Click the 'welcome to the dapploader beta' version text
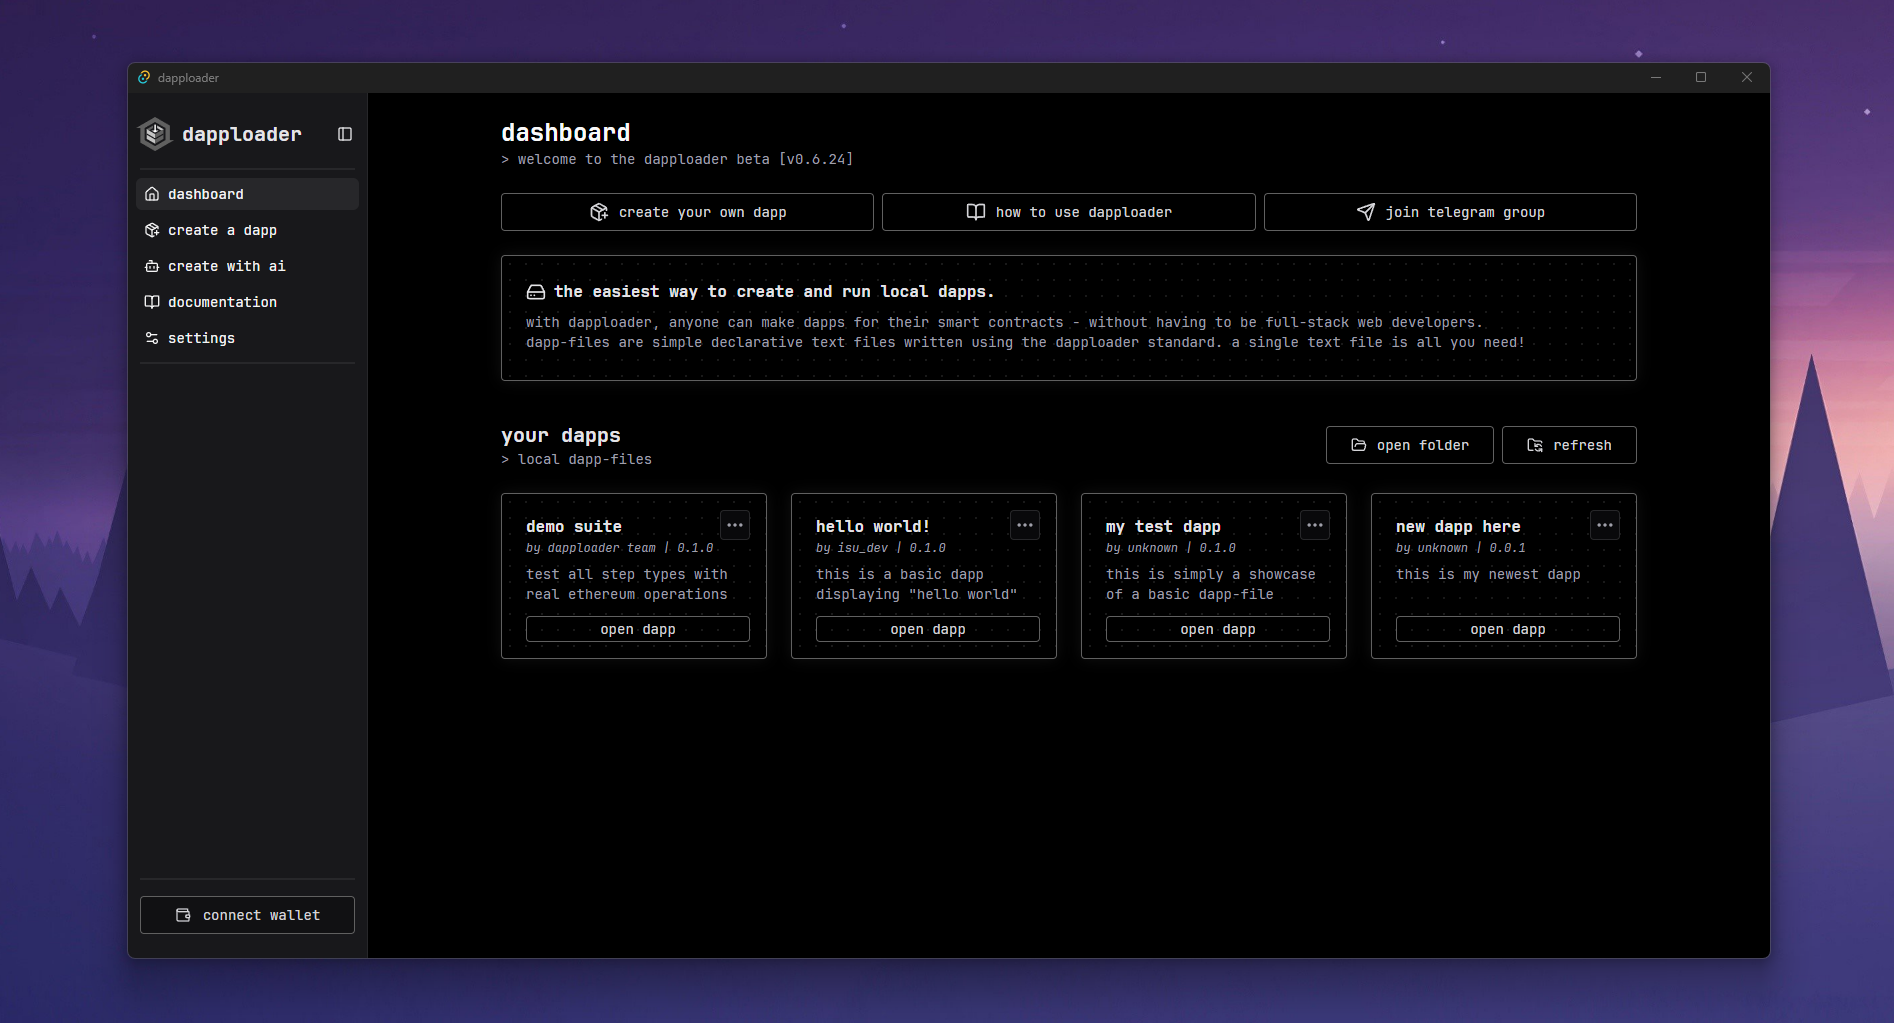Screen dimensions: 1894x1023 click(x=677, y=159)
